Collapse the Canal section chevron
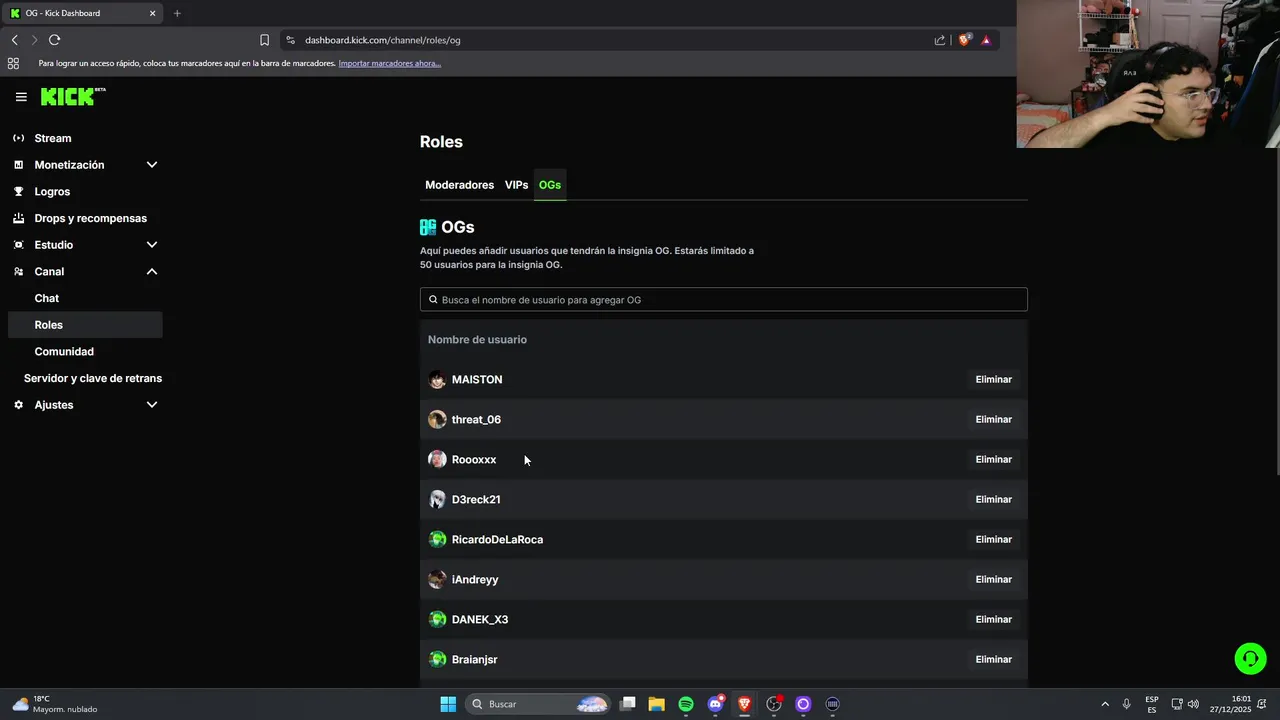The width and height of the screenshot is (1280, 720). coord(152,272)
